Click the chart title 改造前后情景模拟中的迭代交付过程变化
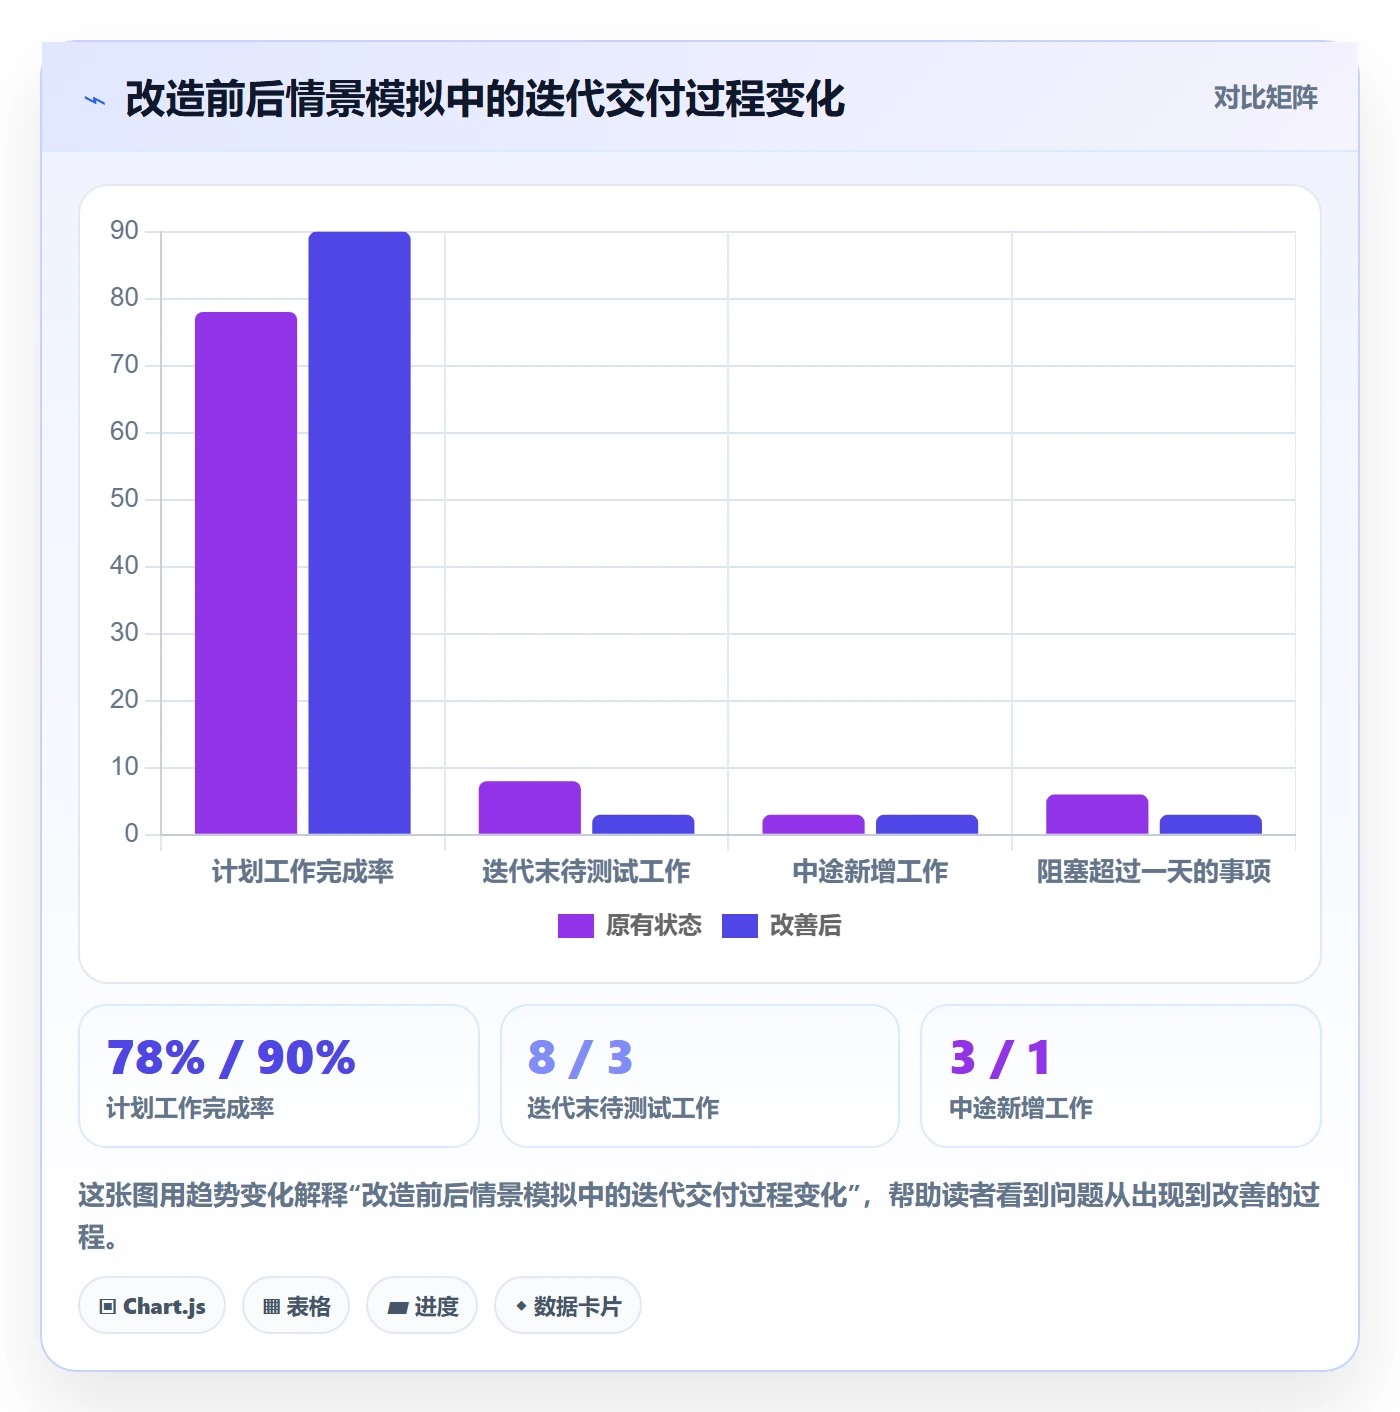This screenshot has height=1412, width=1400. tap(485, 99)
